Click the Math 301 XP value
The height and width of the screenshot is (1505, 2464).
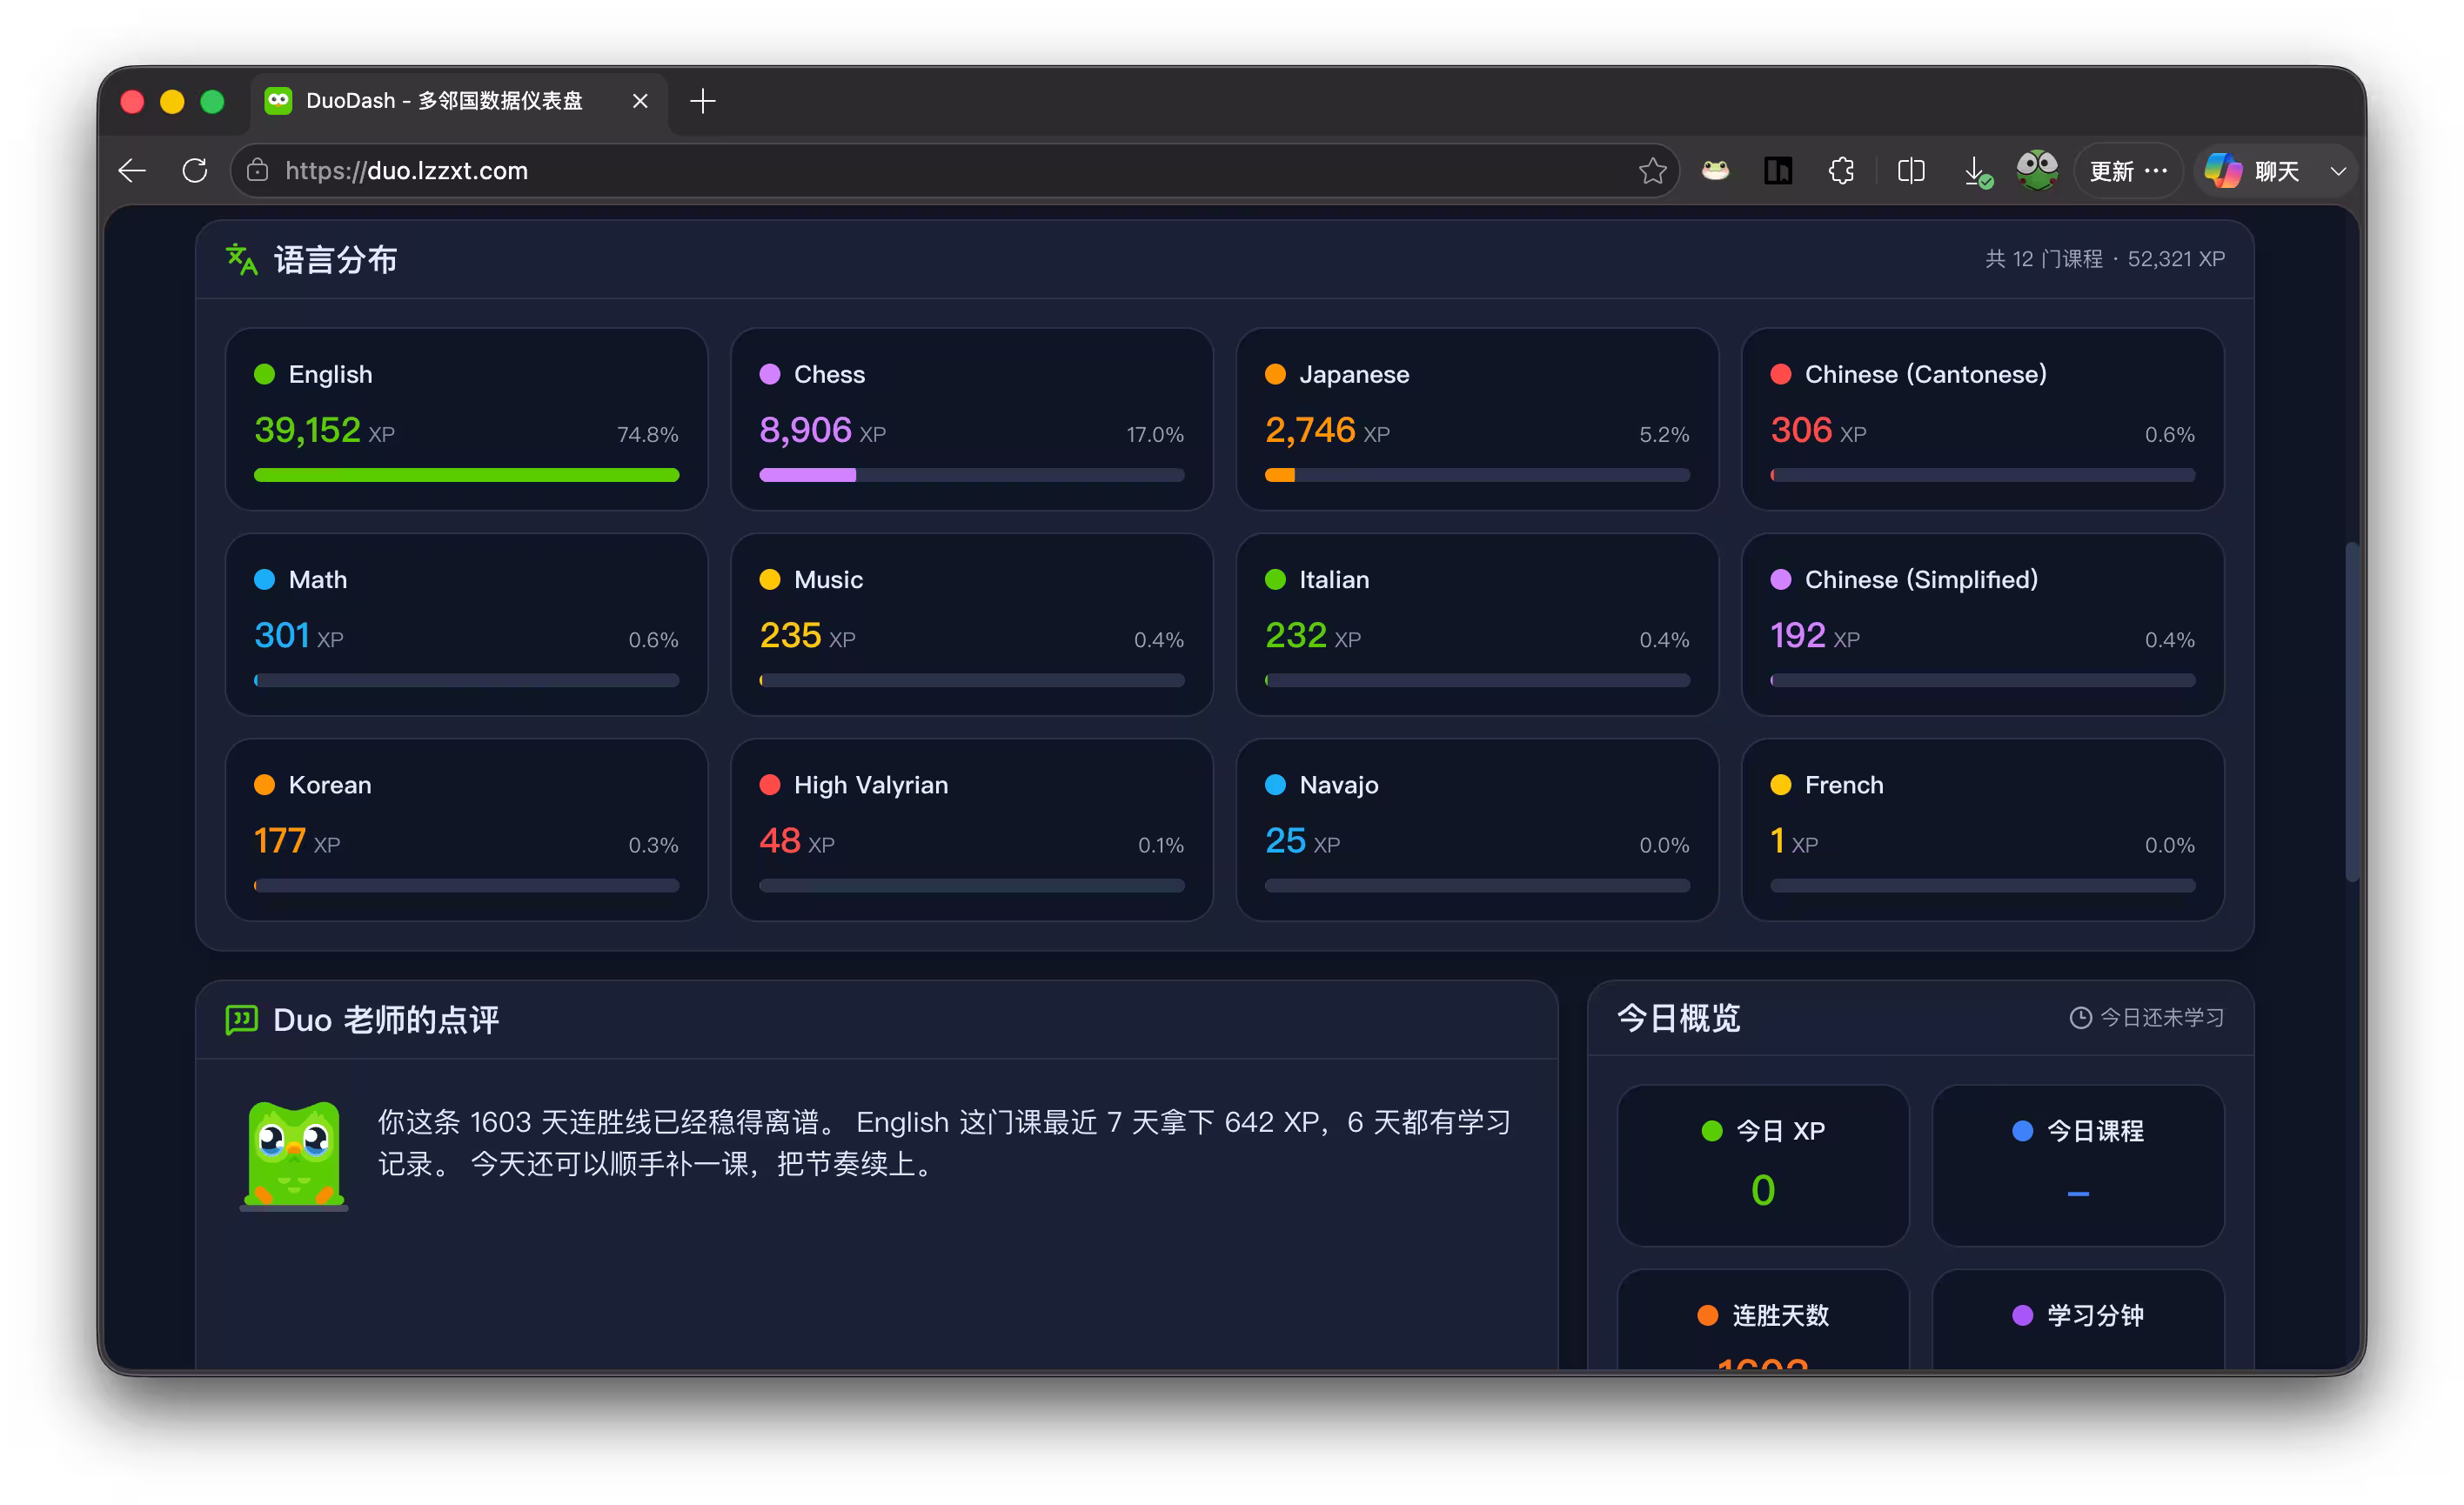[x=298, y=635]
